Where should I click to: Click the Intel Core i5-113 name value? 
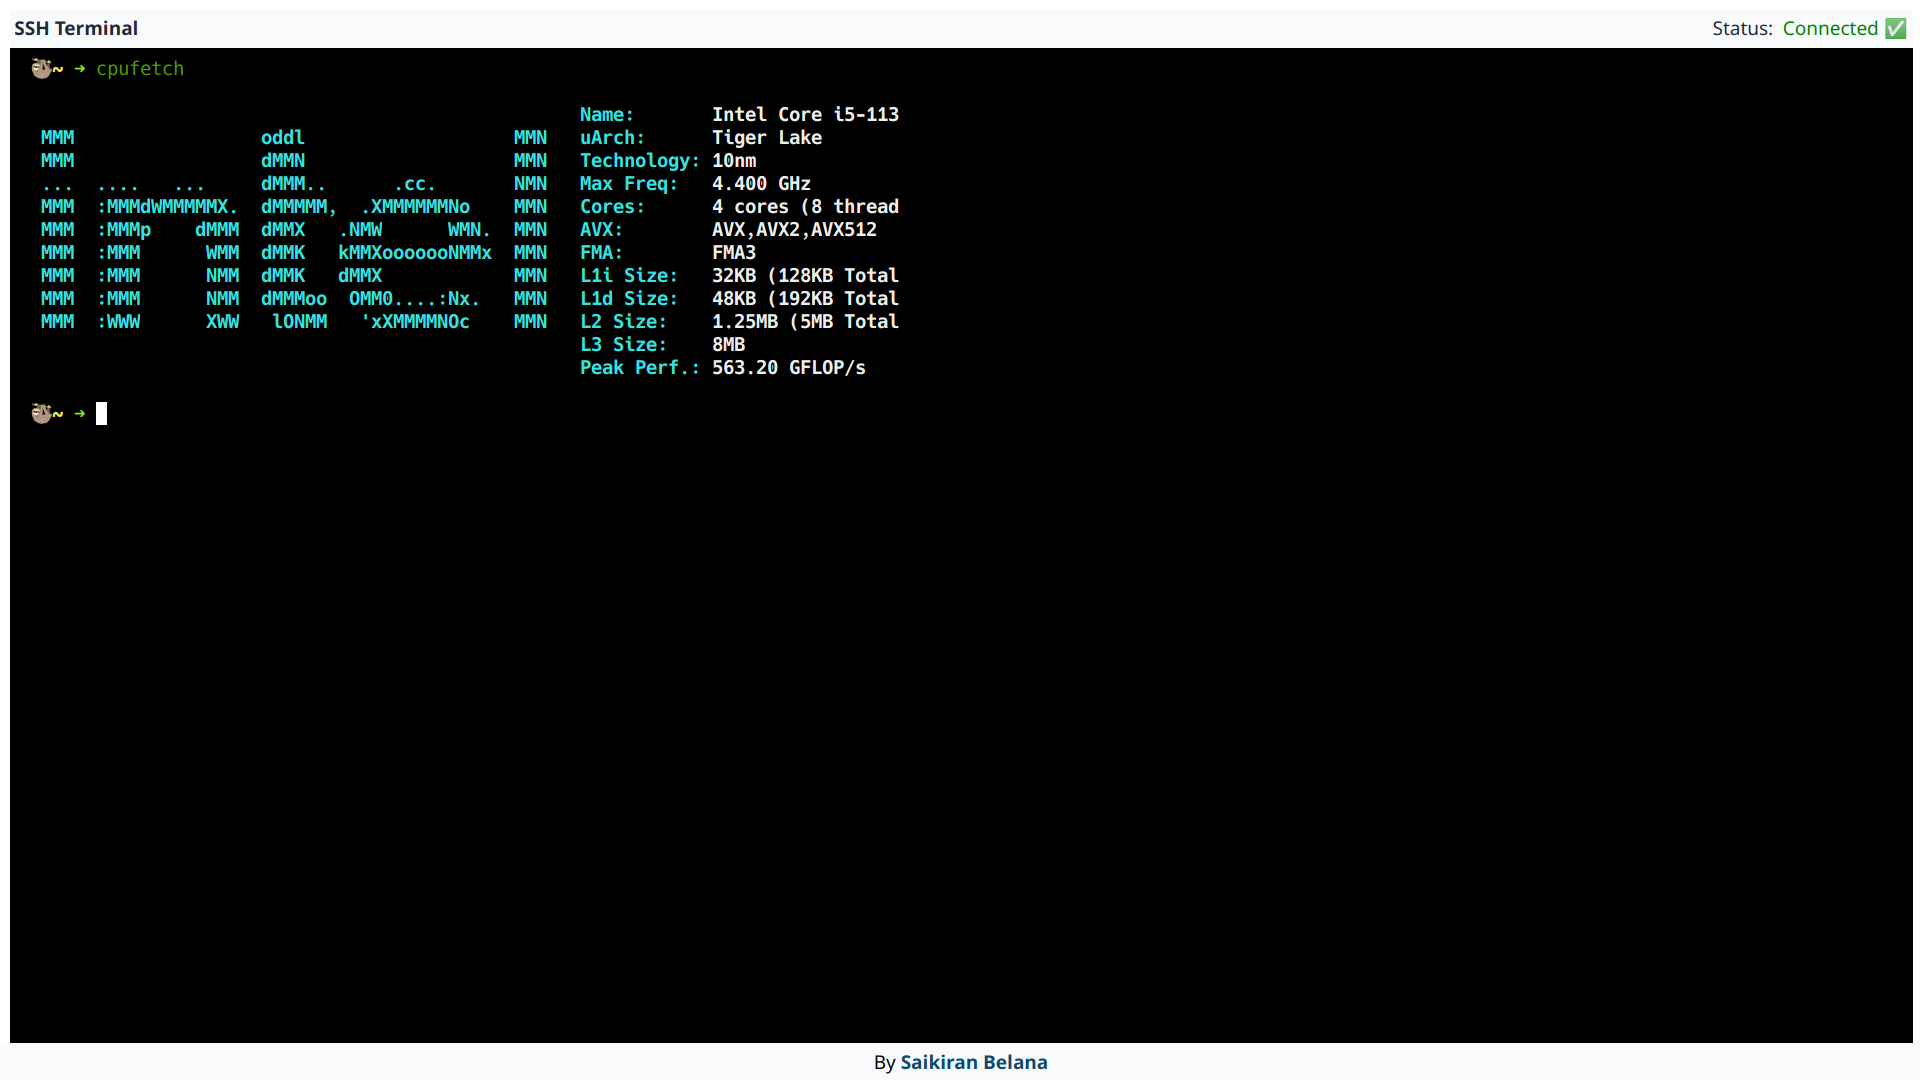[804, 114]
